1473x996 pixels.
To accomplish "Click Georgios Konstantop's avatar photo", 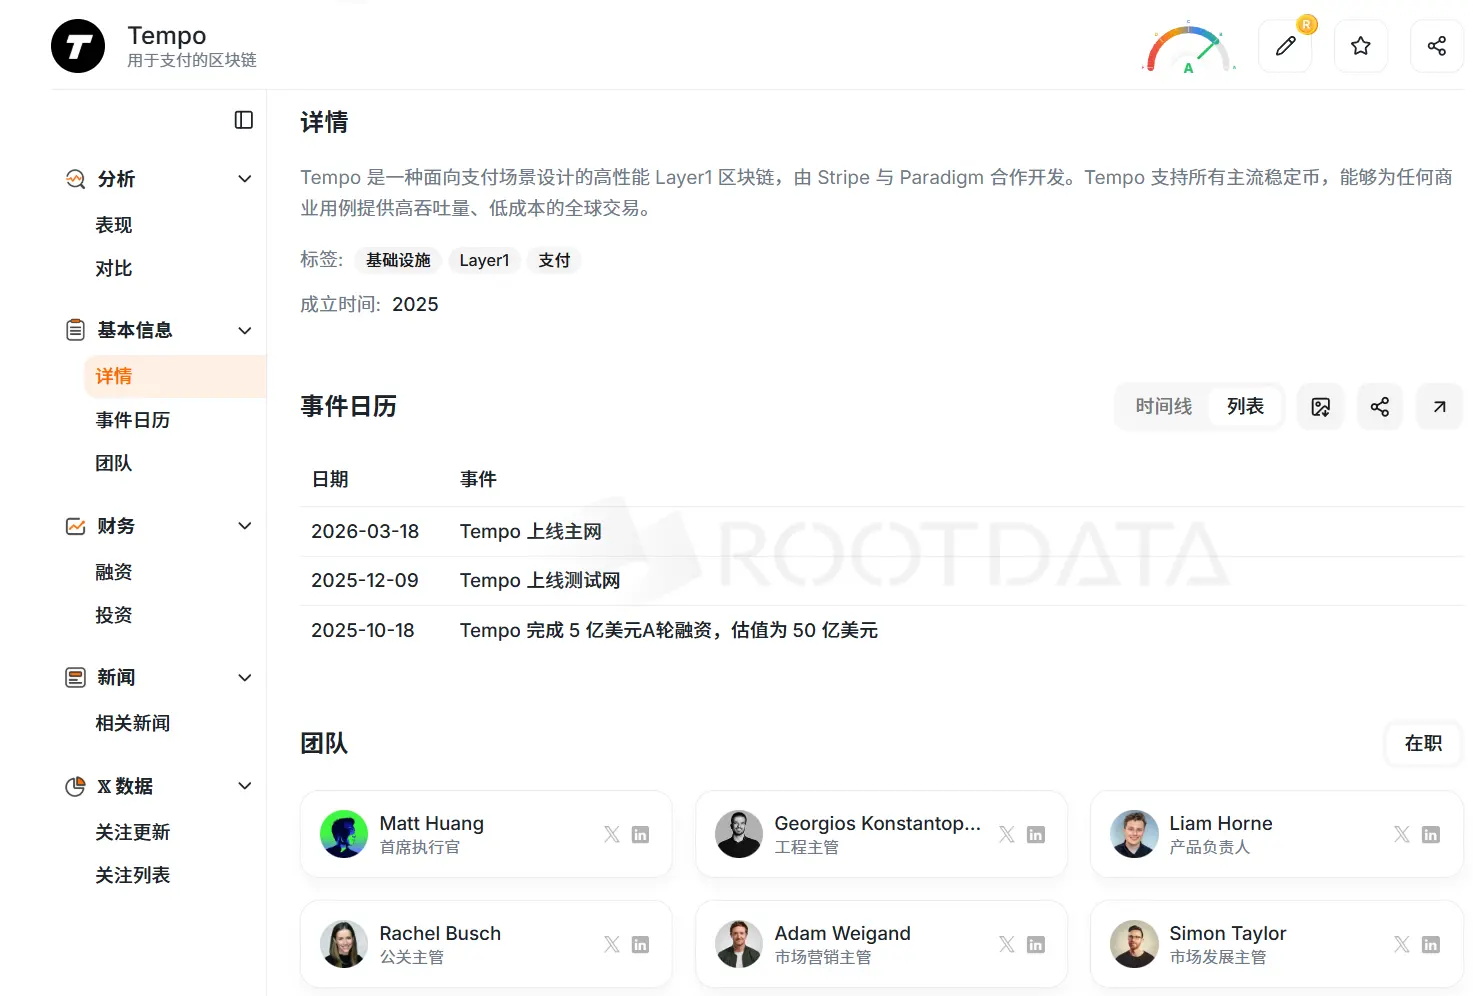I will [739, 834].
